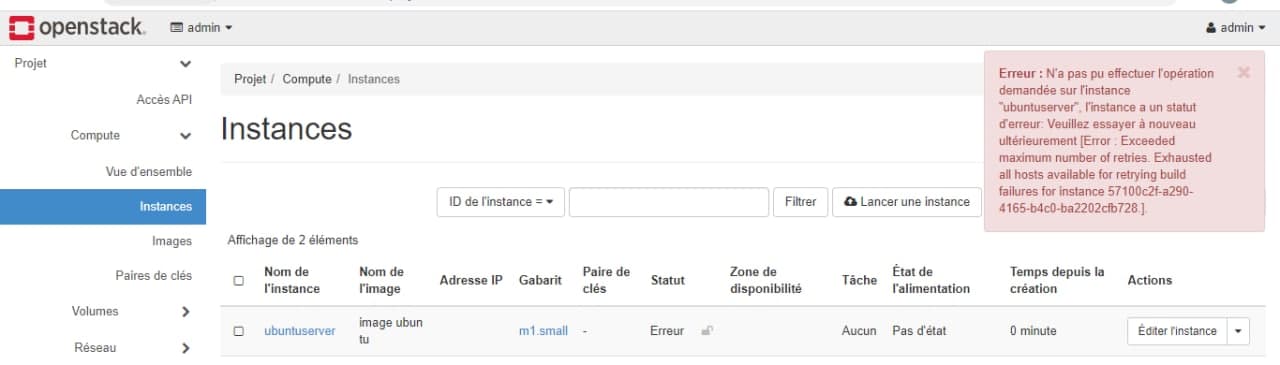Screen dimensions: 1280x365
Task: Expand the actions arrow next to Éditer l'instance
Action: [1239, 331]
